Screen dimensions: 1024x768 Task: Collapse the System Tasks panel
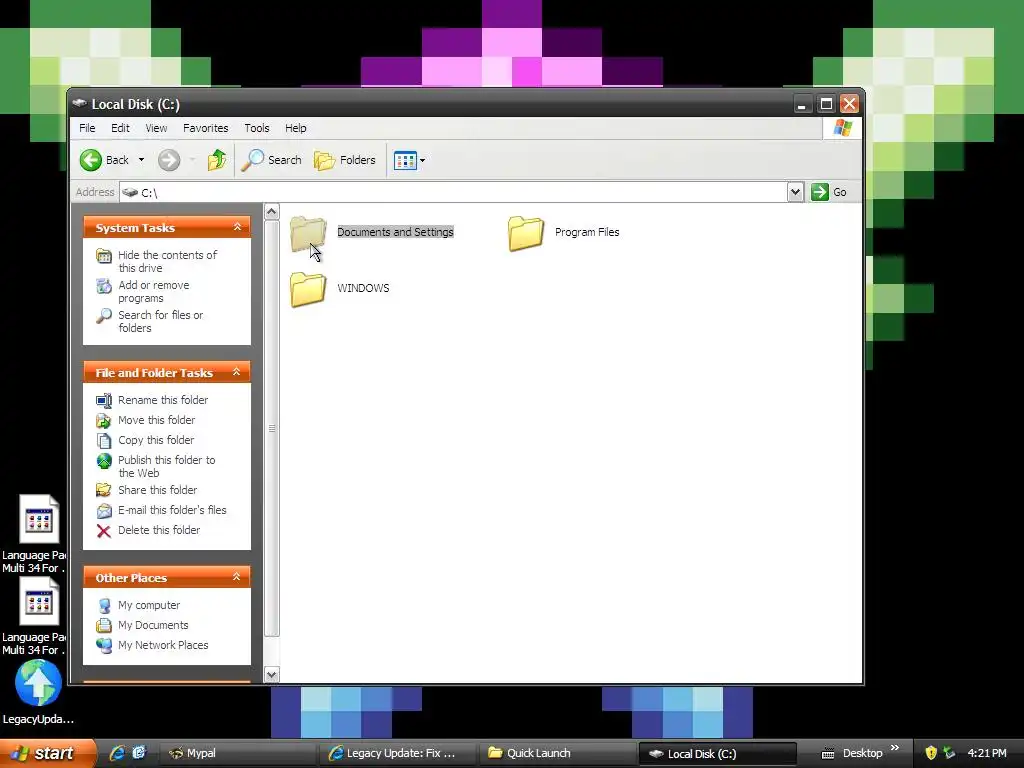coord(237,227)
